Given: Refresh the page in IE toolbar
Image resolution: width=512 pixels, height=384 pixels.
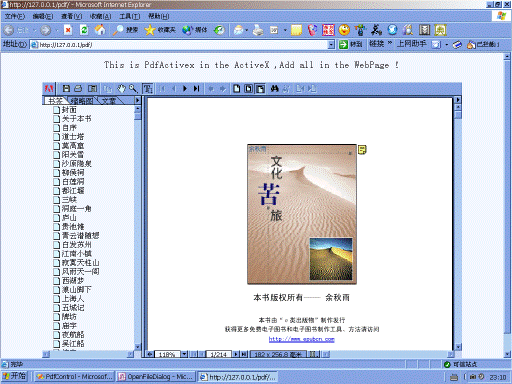Looking at the screenshot, I should 84,30.
